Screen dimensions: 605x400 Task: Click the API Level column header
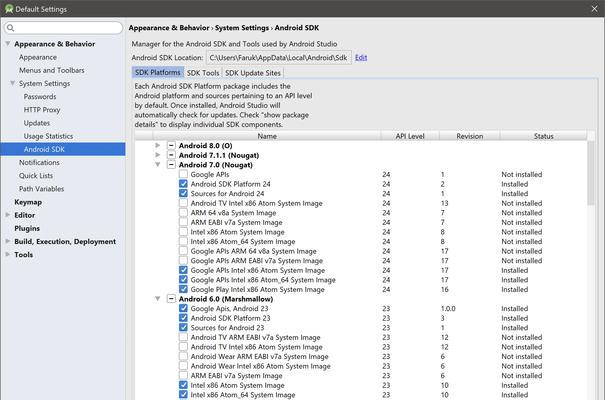click(409, 136)
